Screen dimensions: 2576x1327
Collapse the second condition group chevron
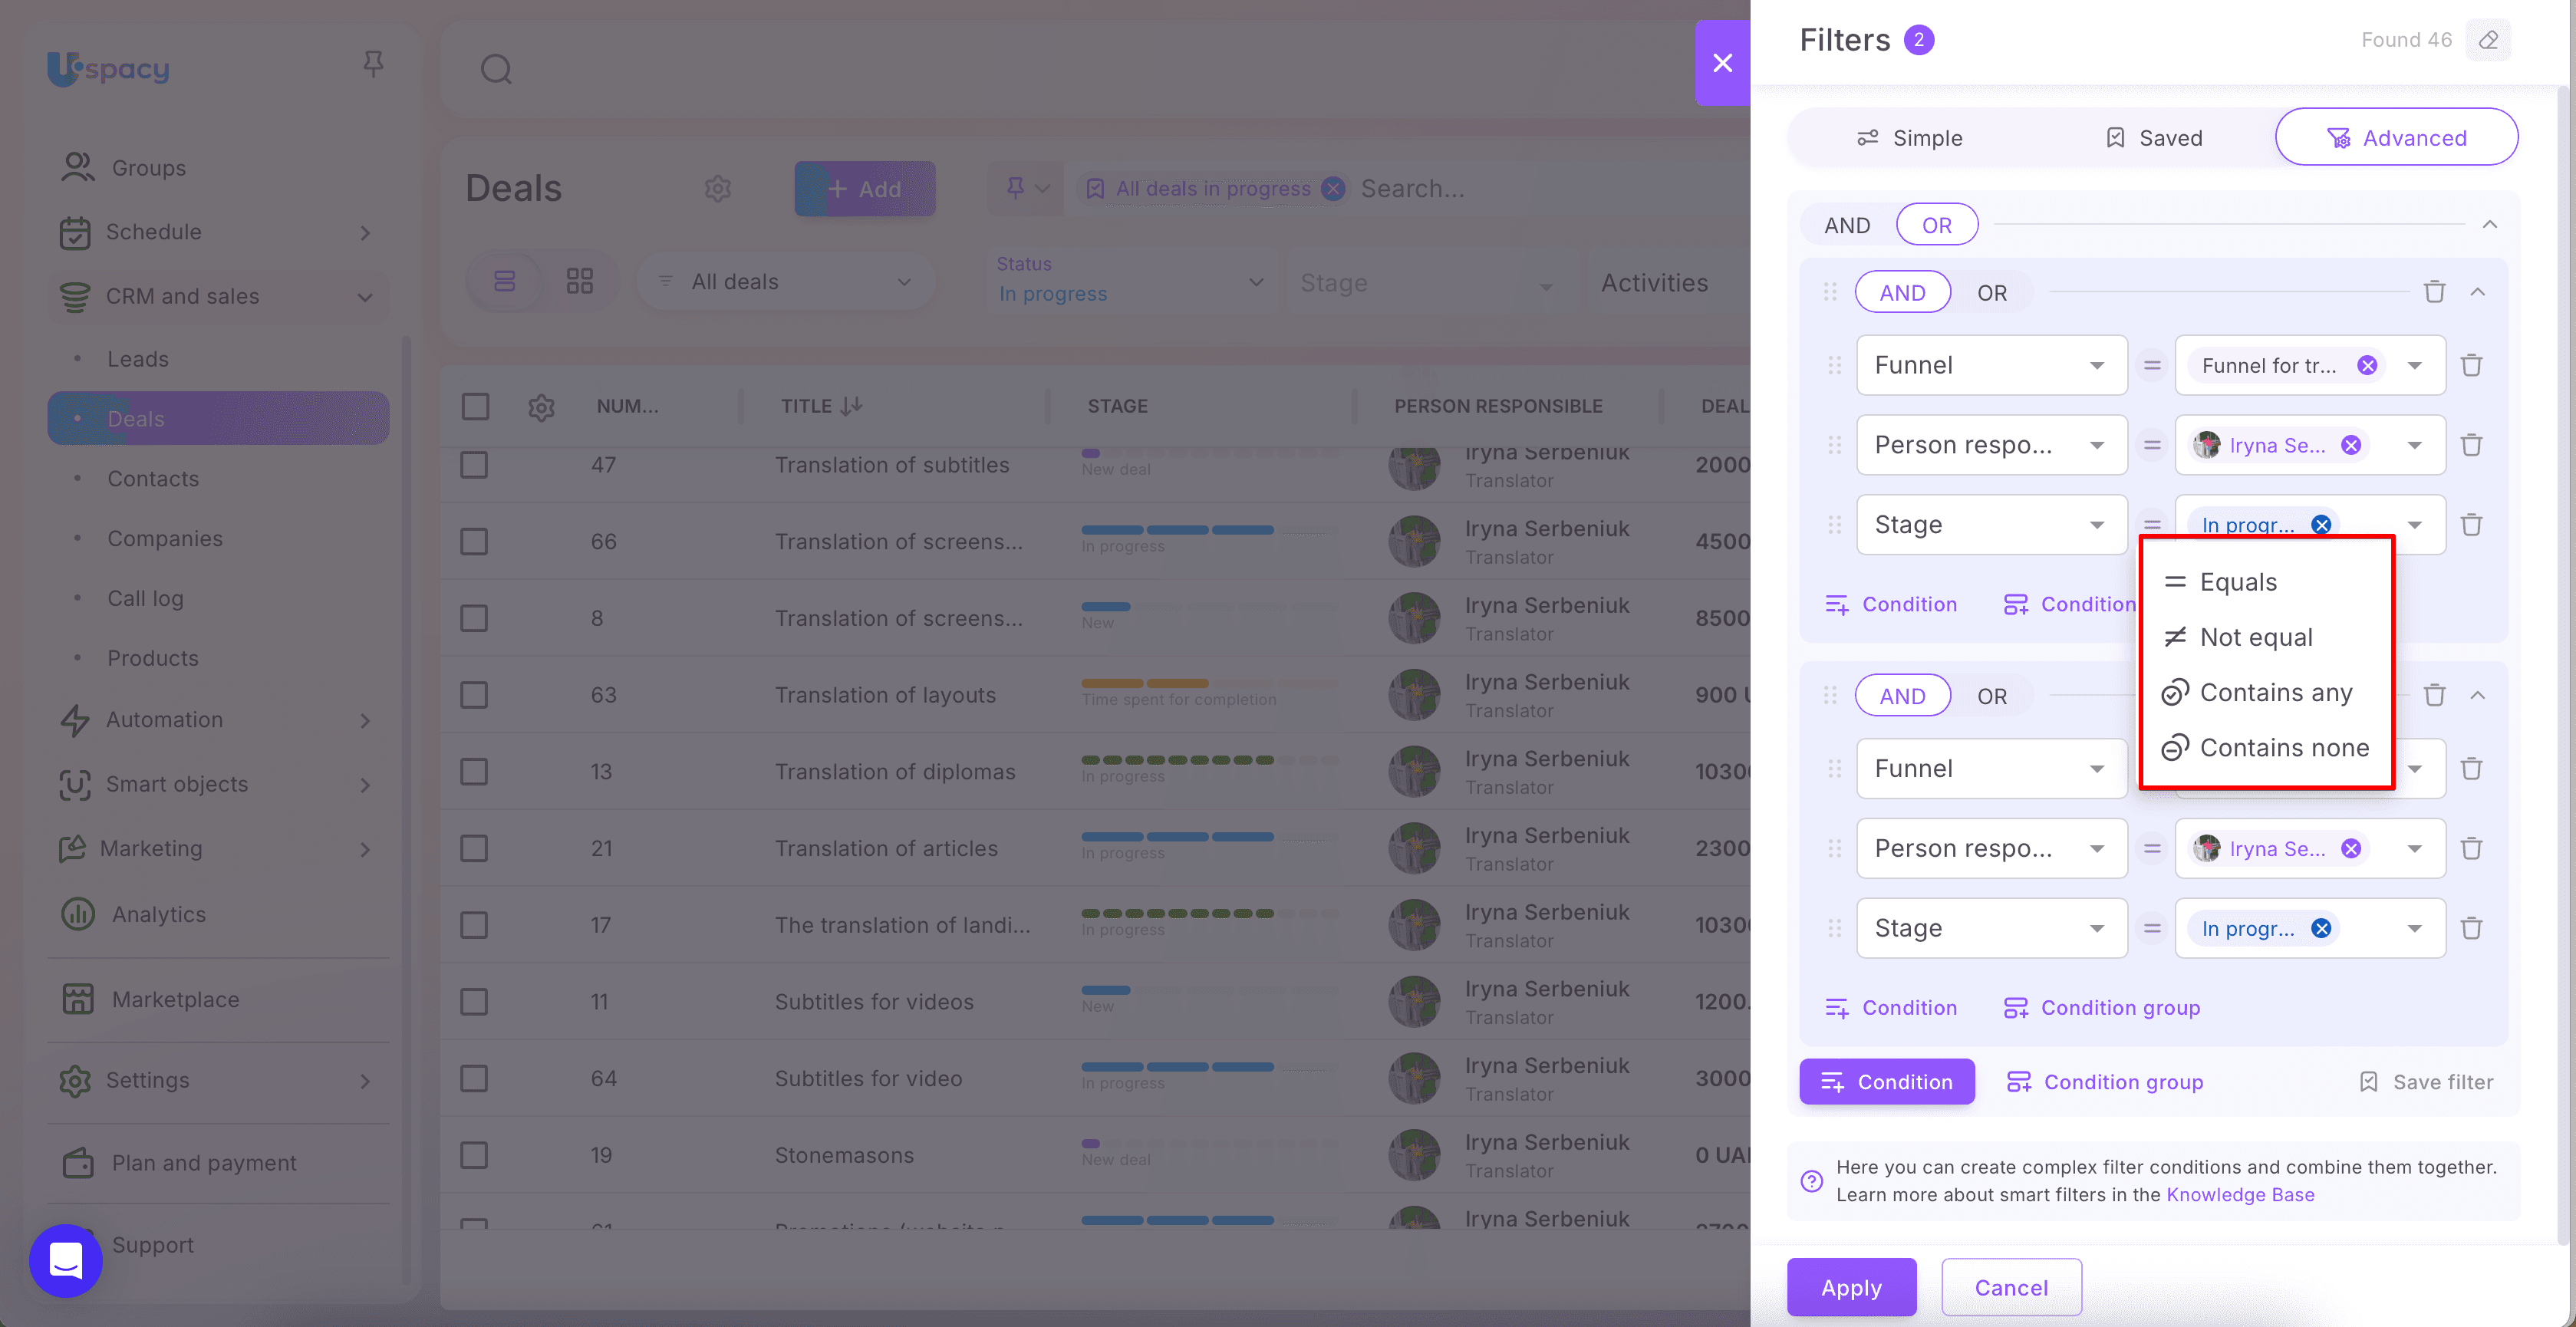pos(2477,695)
